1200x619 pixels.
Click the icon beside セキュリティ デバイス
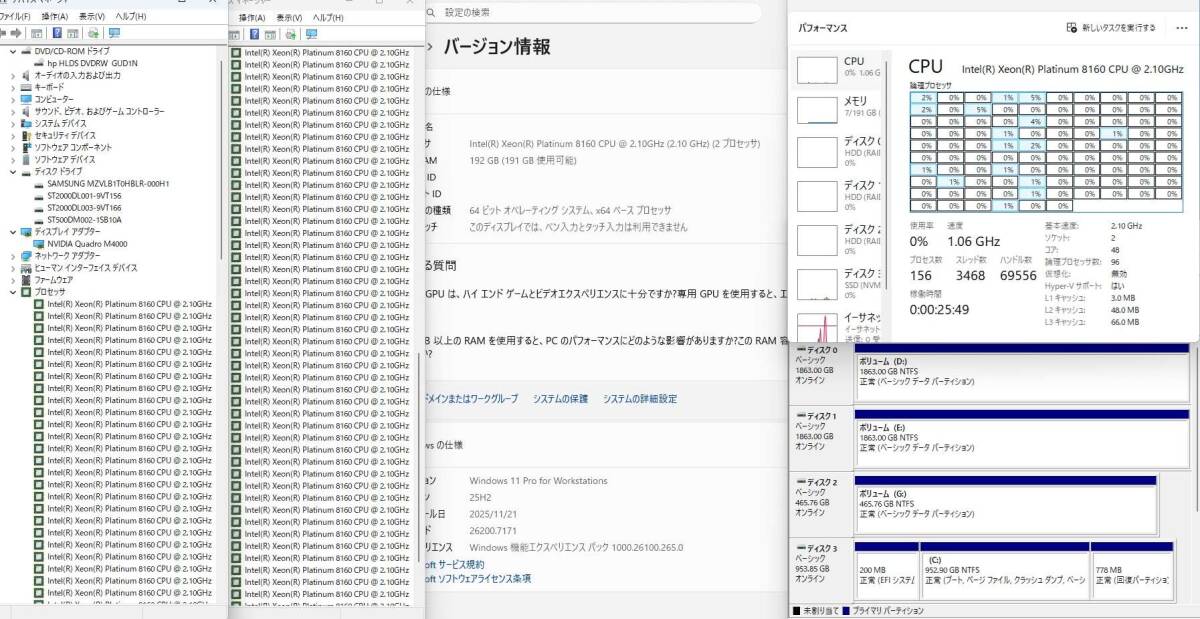(x=26, y=135)
